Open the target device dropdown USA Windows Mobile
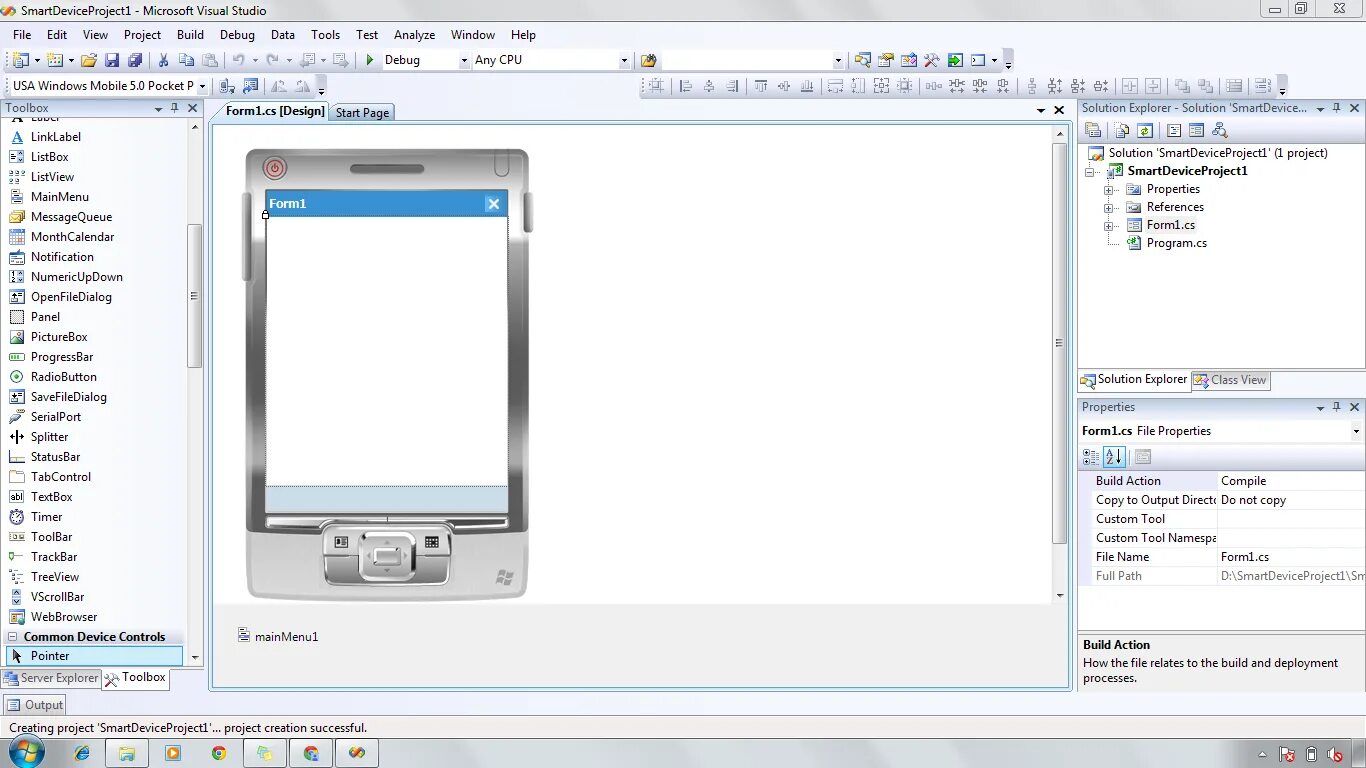Screen dimensions: 1366x768 click(x=202, y=86)
